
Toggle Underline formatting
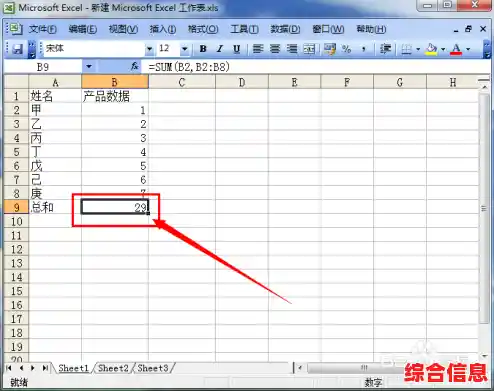(x=237, y=49)
